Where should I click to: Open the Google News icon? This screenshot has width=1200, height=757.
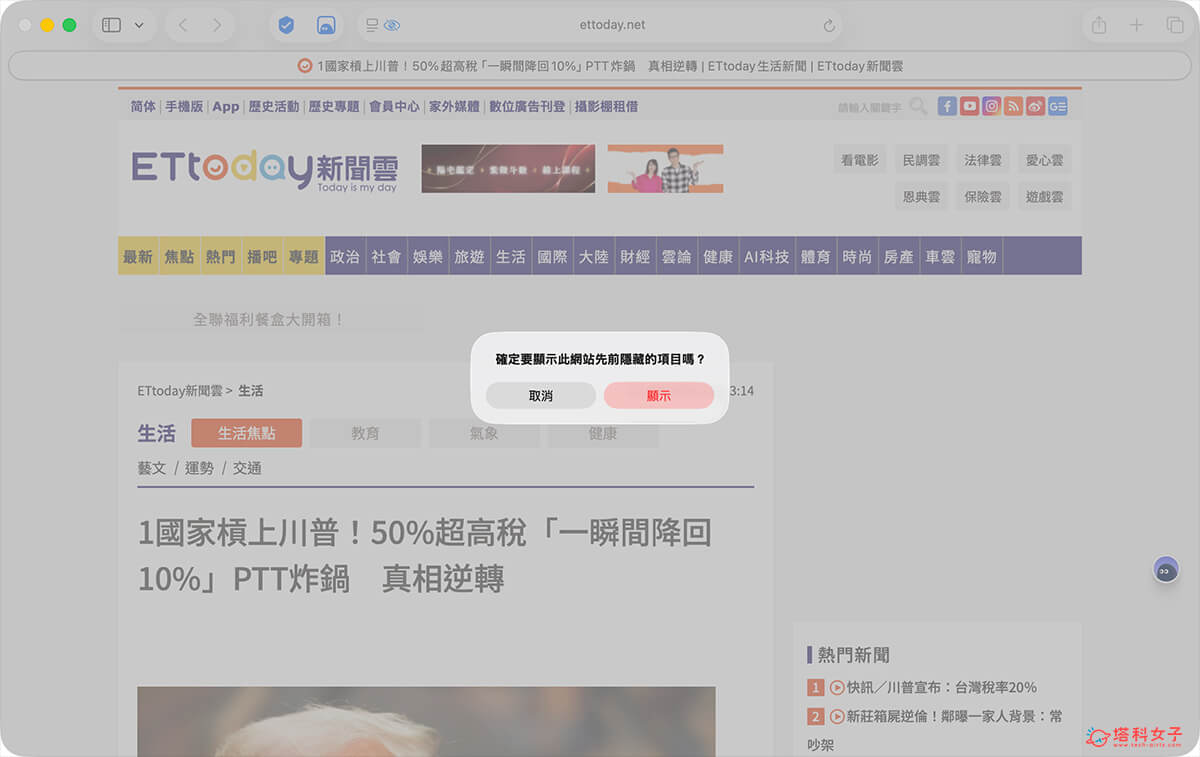click(1058, 106)
